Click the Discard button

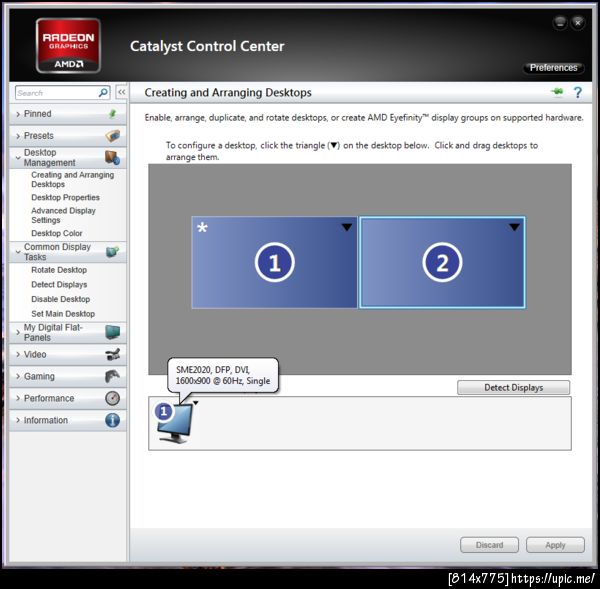coord(489,545)
